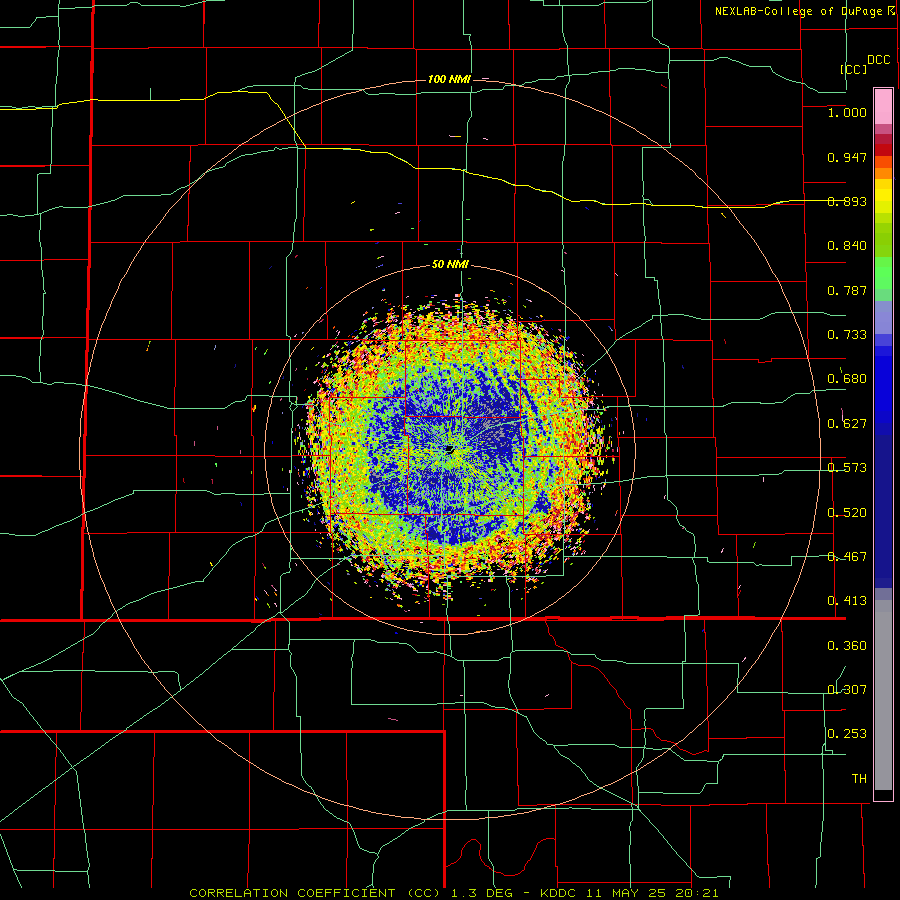Click the 0.680 color scale value

tap(847, 379)
